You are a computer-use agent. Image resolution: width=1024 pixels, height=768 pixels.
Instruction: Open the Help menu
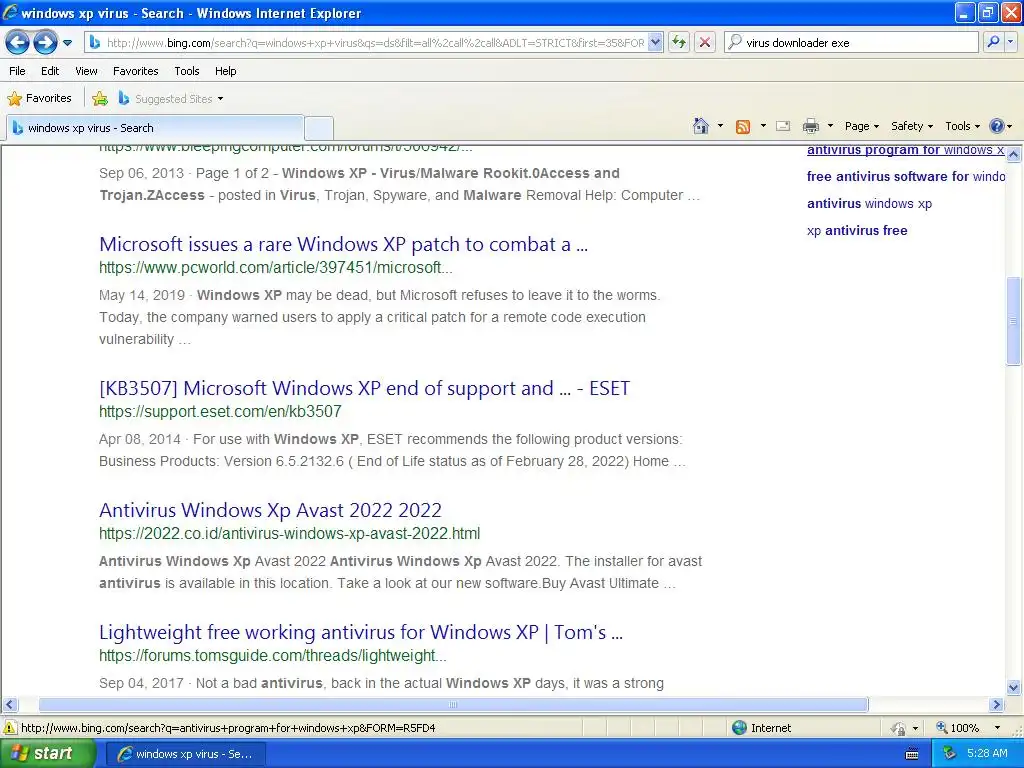coord(225,71)
